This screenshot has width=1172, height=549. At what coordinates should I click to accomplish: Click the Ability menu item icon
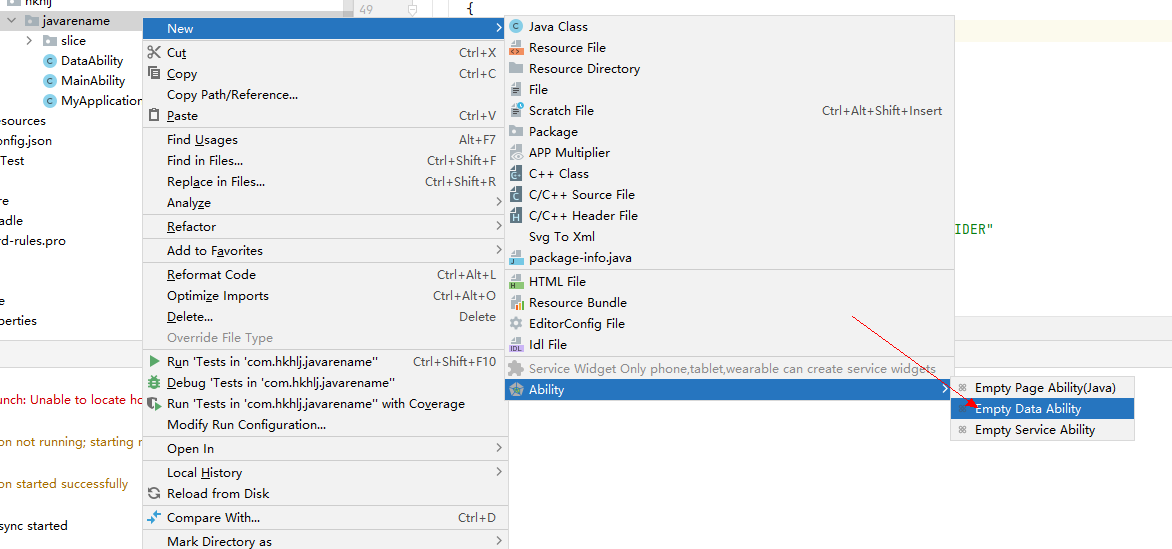tap(516, 389)
